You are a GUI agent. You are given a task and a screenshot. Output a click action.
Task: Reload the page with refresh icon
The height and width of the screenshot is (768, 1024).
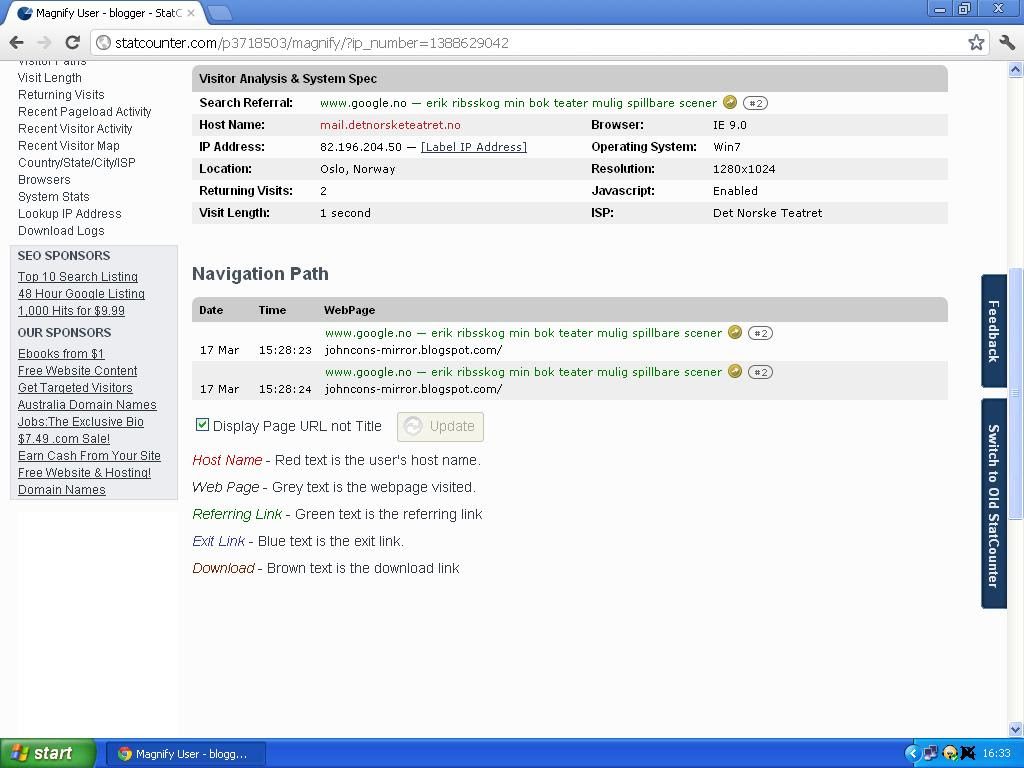(72, 43)
